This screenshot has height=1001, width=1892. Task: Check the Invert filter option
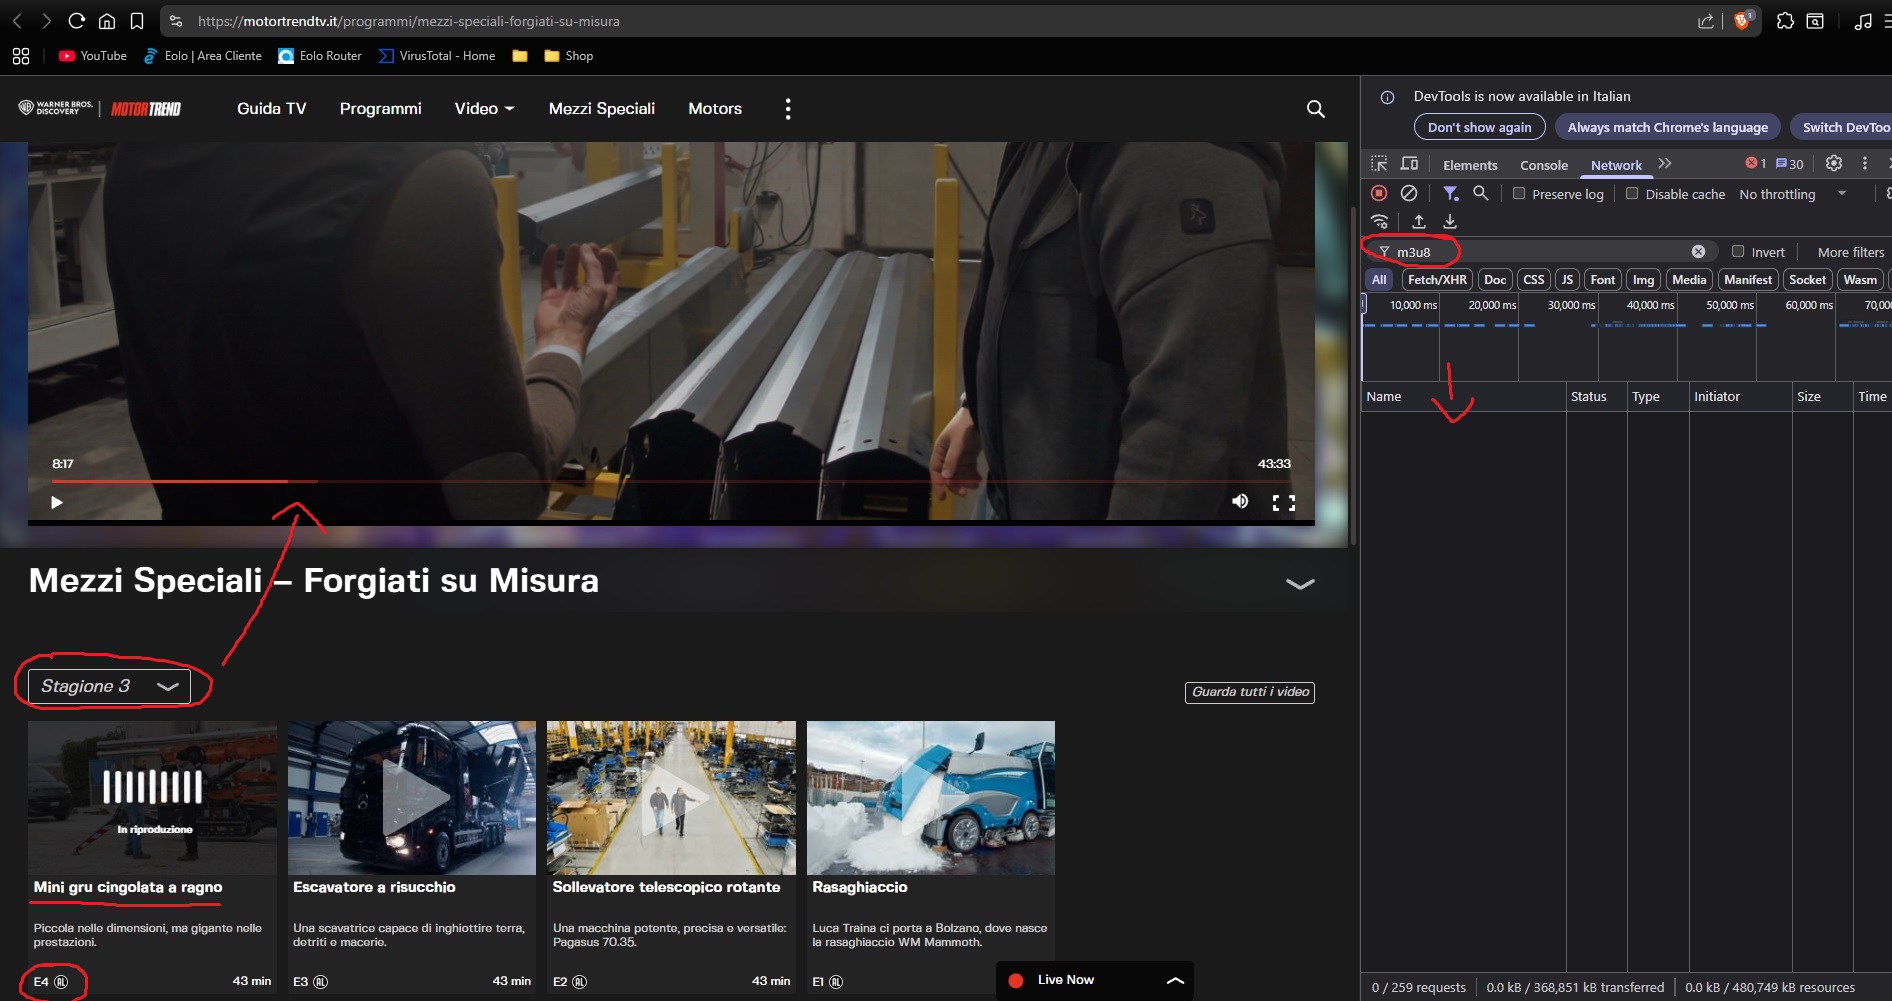tap(1738, 252)
